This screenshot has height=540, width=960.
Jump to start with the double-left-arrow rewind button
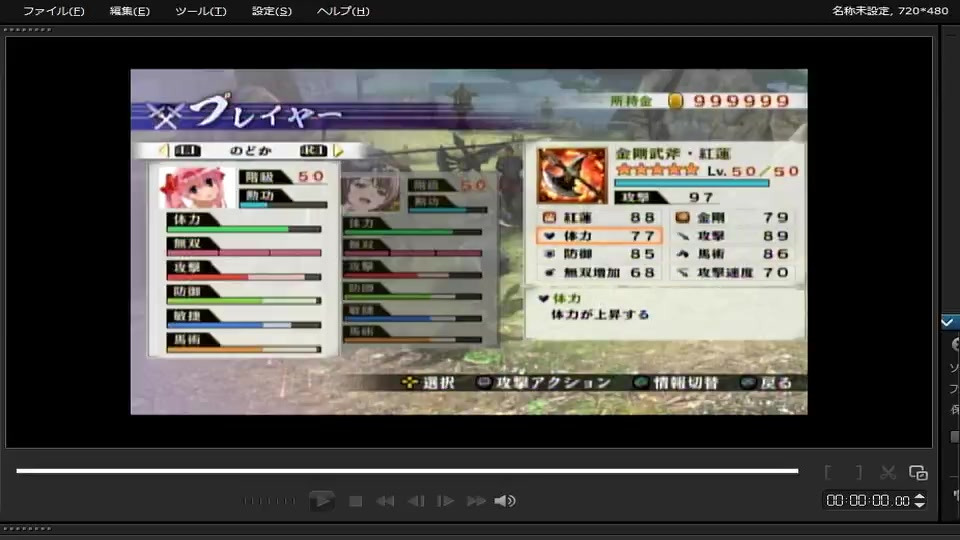coord(385,501)
